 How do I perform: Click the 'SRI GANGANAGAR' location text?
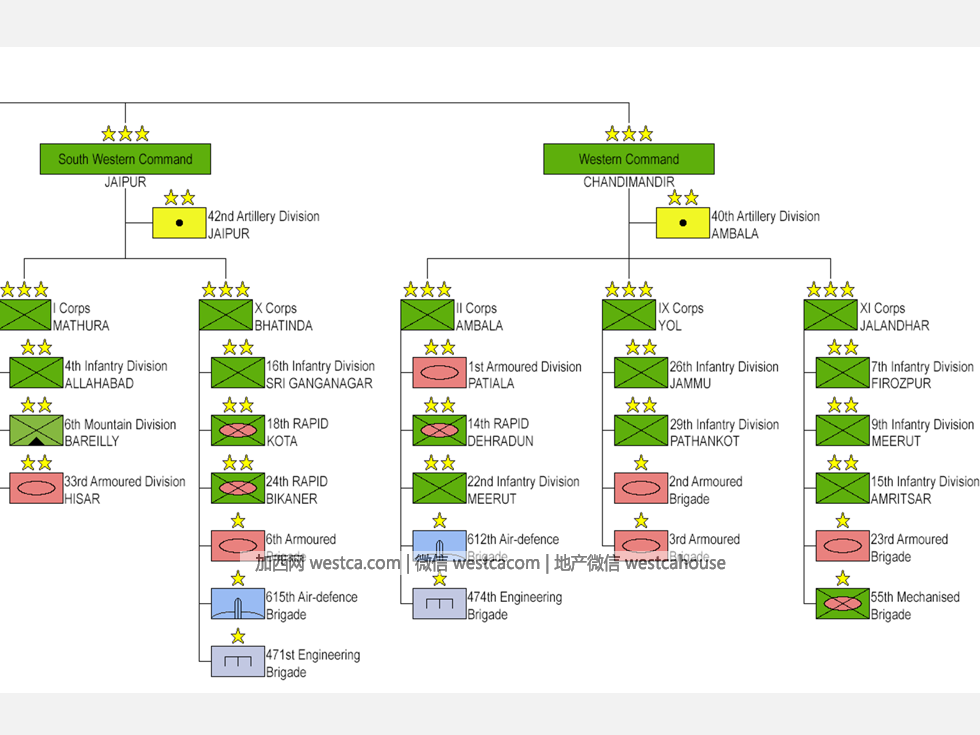pos(319,383)
